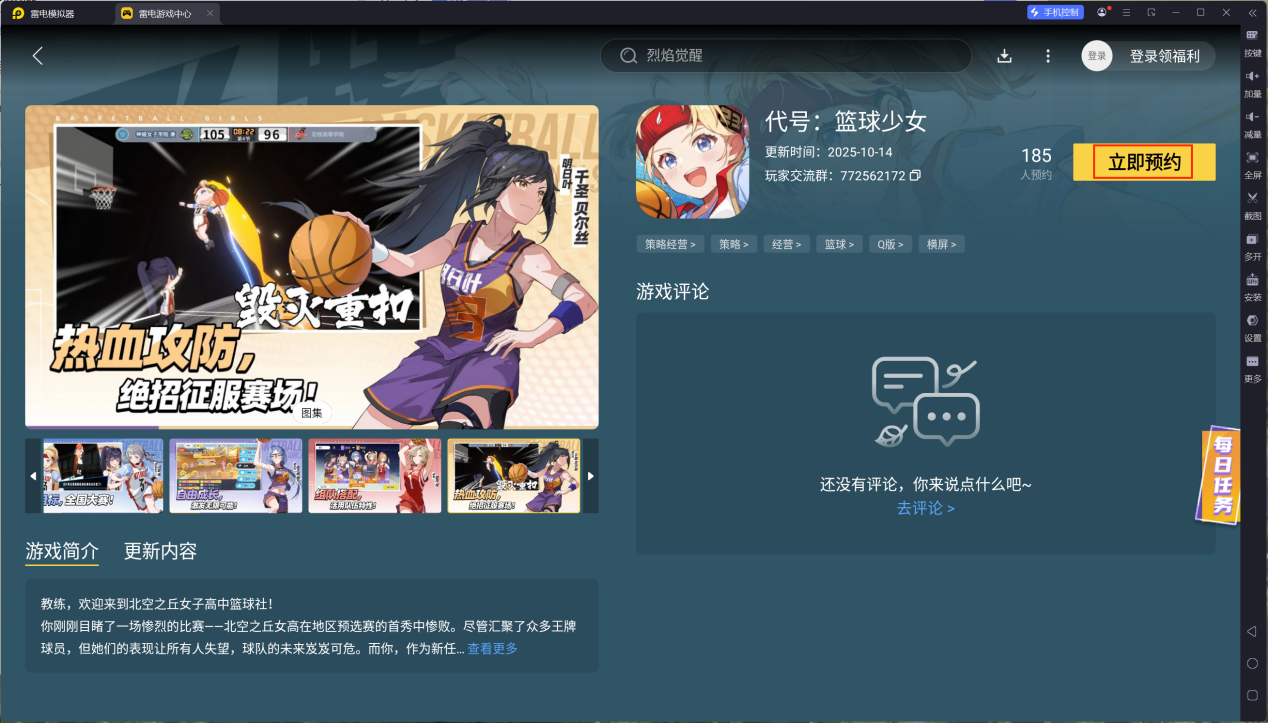Open the account profile icon in title bar
The width and height of the screenshot is (1268, 723).
(x=1102, y=12)
